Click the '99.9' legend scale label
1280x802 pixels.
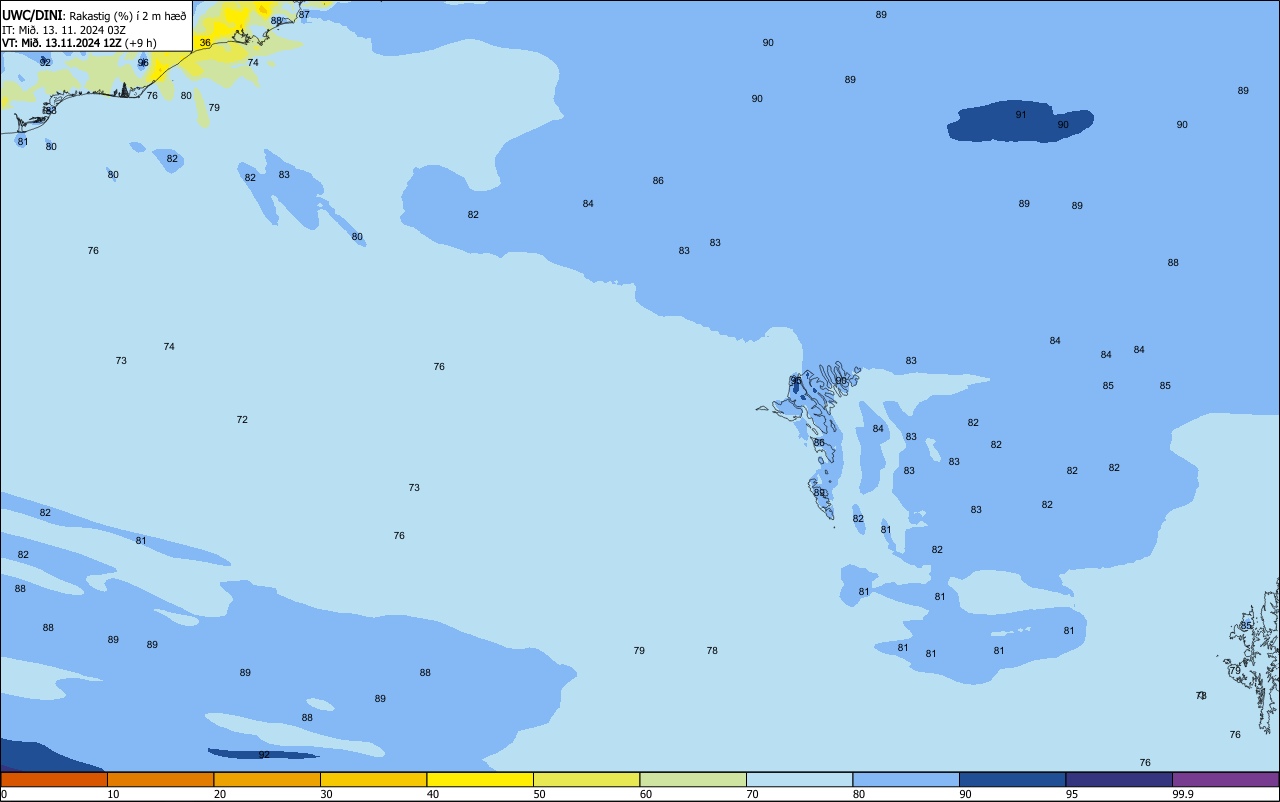pyautogui.click(x=1184, y=794)
